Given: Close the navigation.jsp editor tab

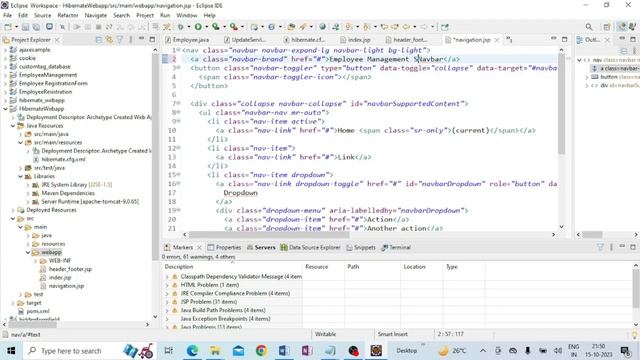Looking at the screenshot, I should [x=497, y=40].
